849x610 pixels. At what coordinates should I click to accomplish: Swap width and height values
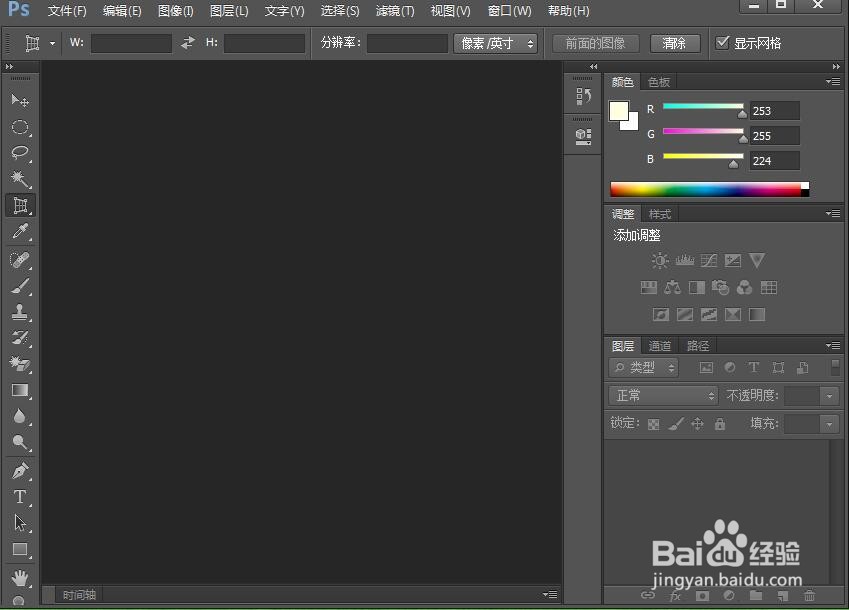tap(188, 43)
